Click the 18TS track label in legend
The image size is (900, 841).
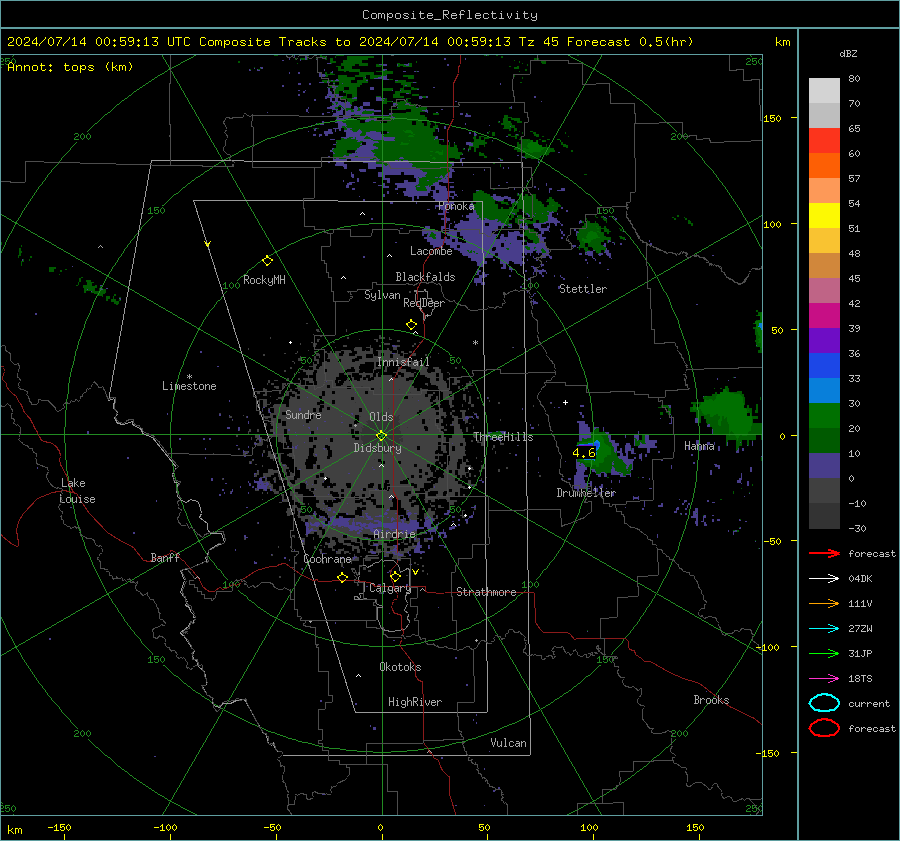(860, 679)
